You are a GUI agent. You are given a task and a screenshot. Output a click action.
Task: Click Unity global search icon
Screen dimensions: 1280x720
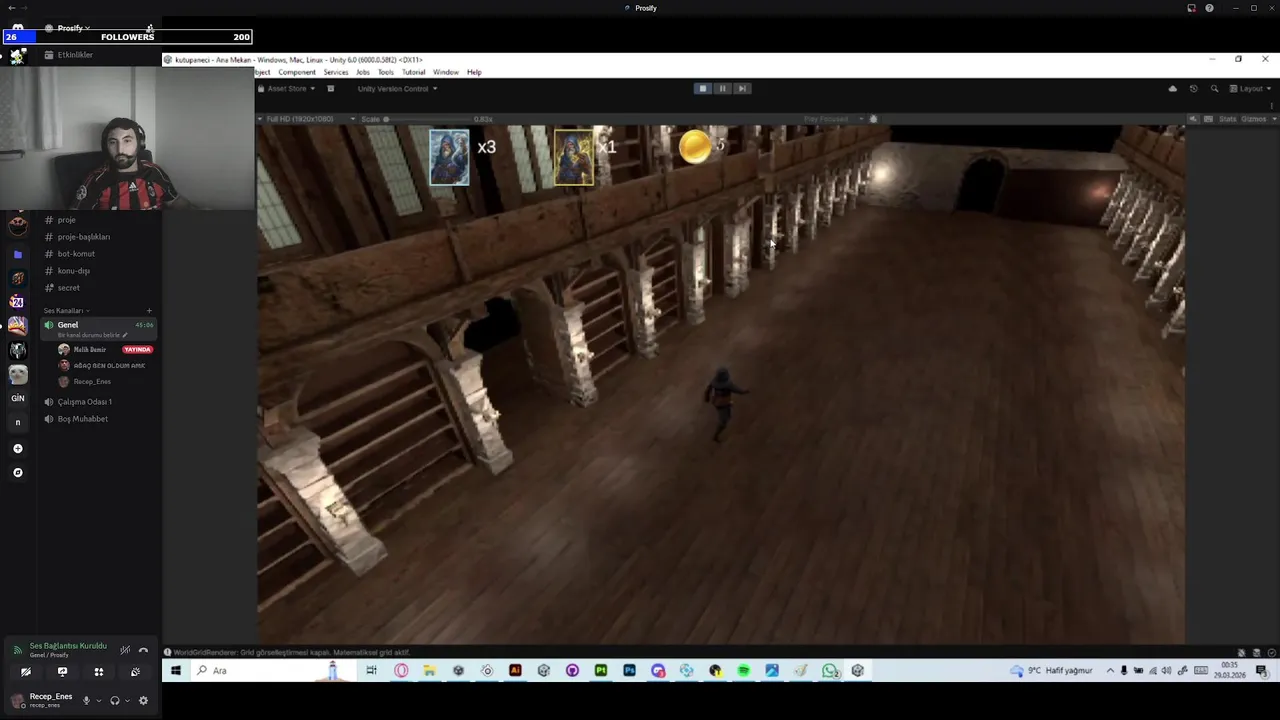1214,89
